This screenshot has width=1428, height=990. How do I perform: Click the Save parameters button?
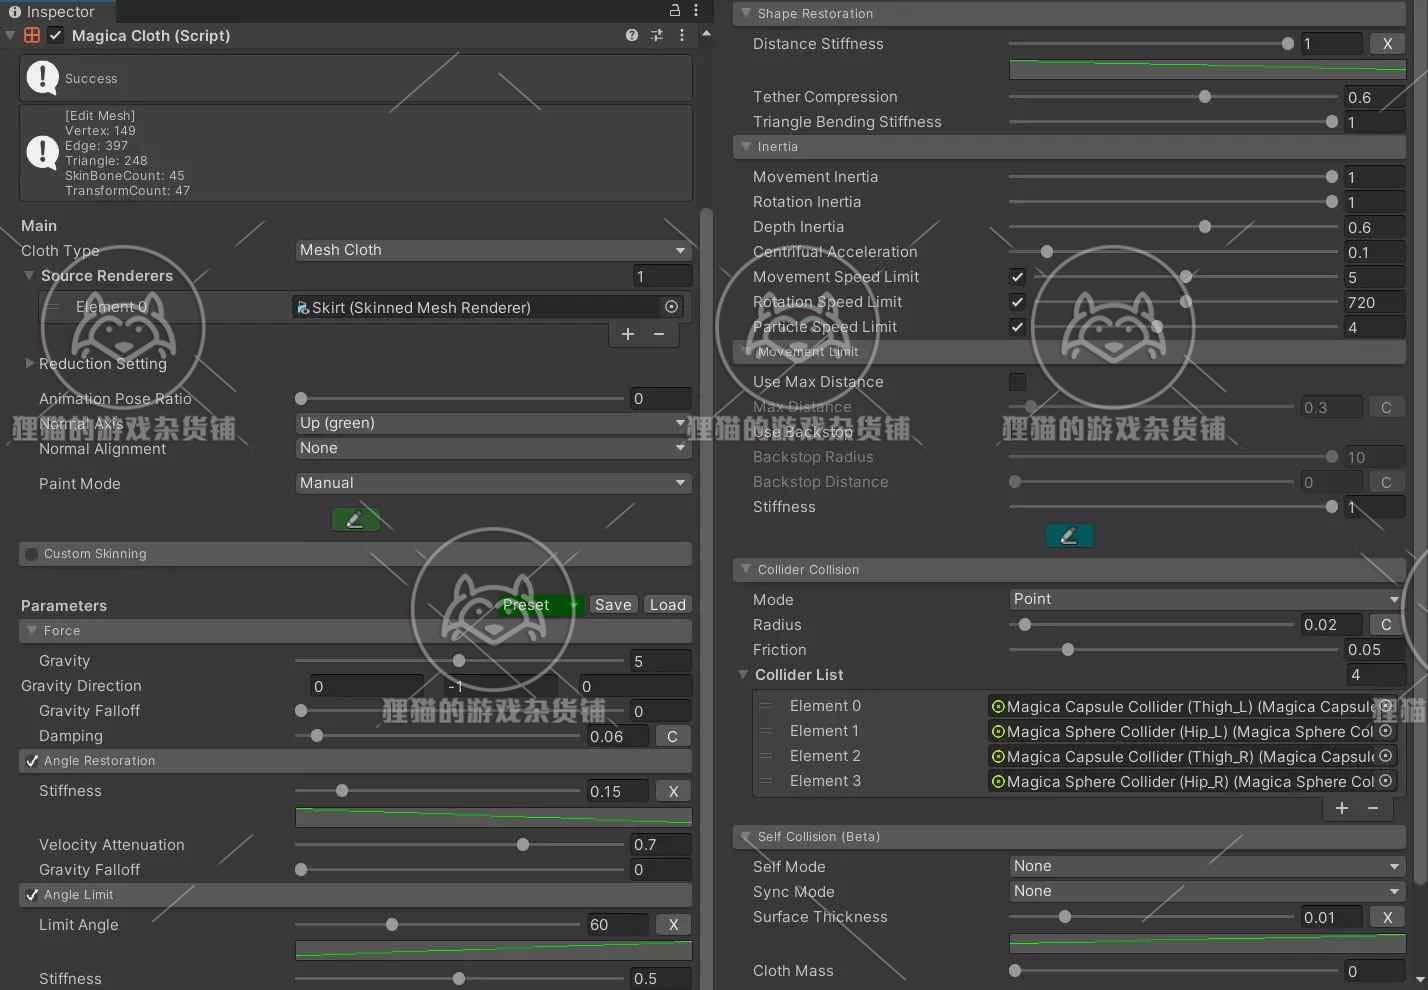613,605
